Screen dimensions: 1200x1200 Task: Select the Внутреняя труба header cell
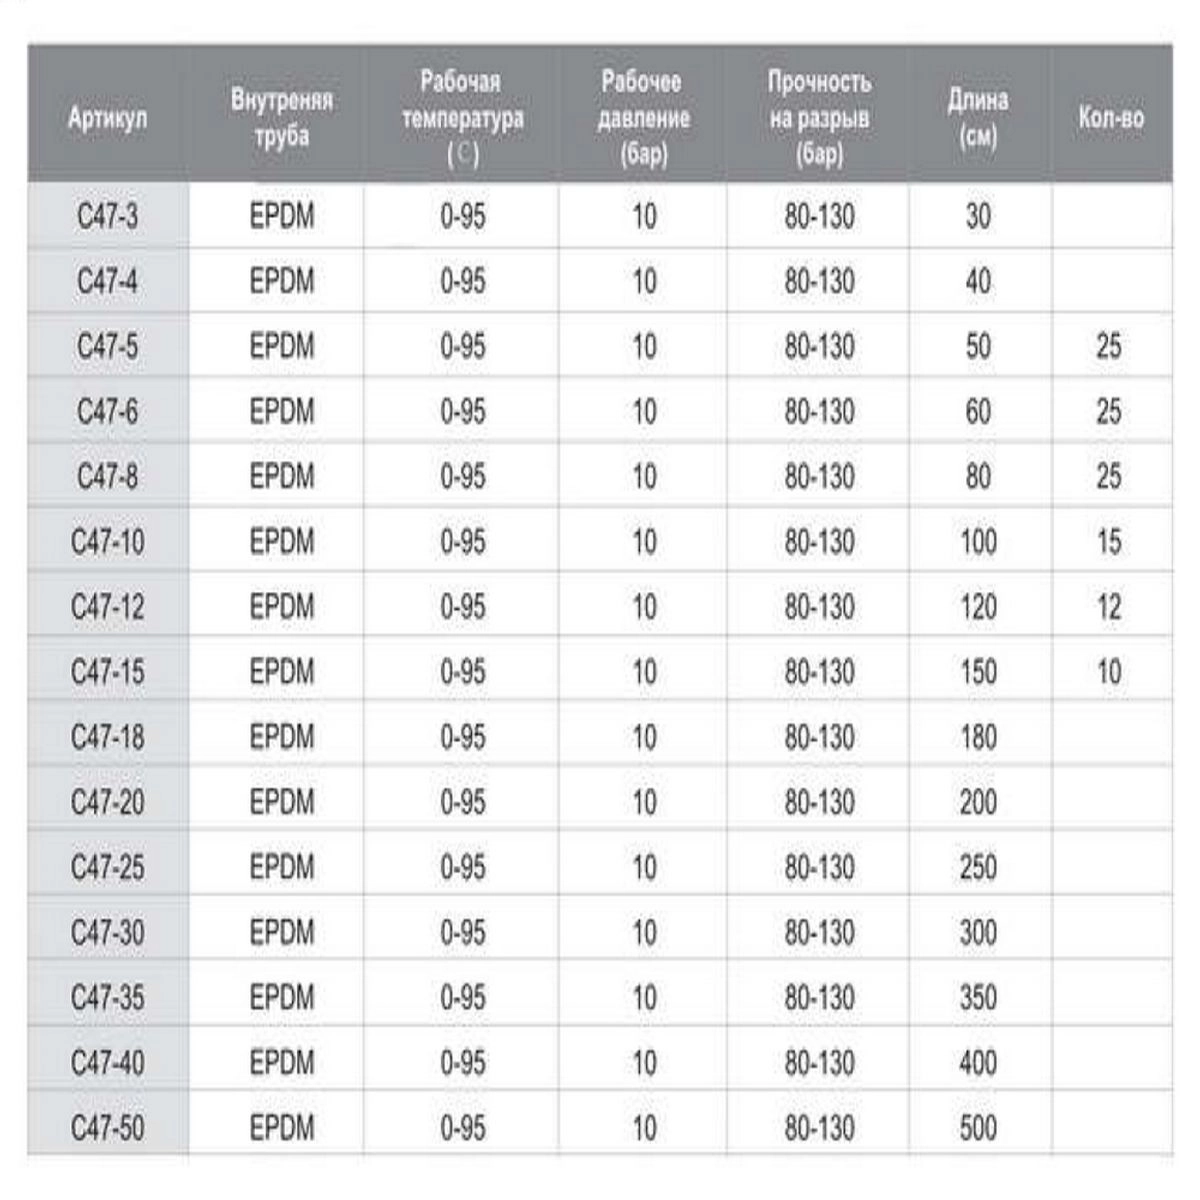[281, 117]
